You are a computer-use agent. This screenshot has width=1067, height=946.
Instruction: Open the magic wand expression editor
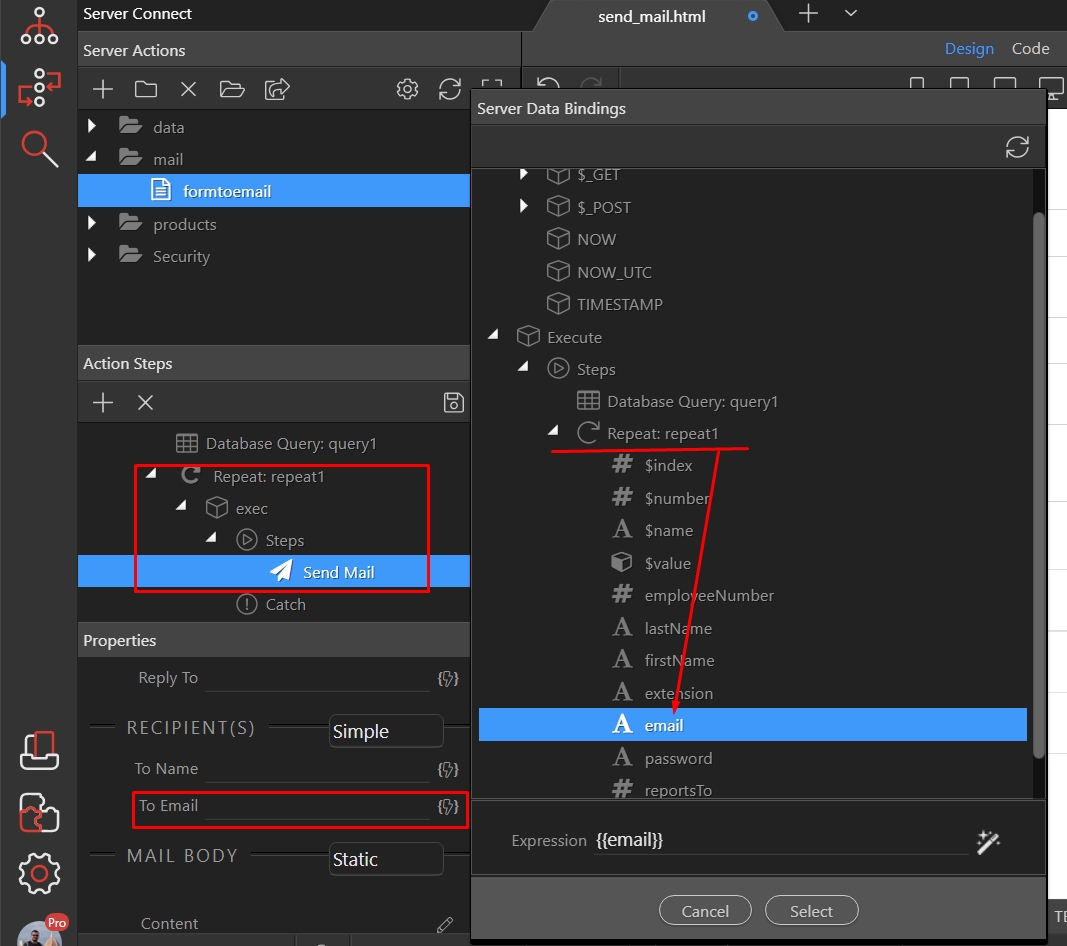tap(988, 842)
